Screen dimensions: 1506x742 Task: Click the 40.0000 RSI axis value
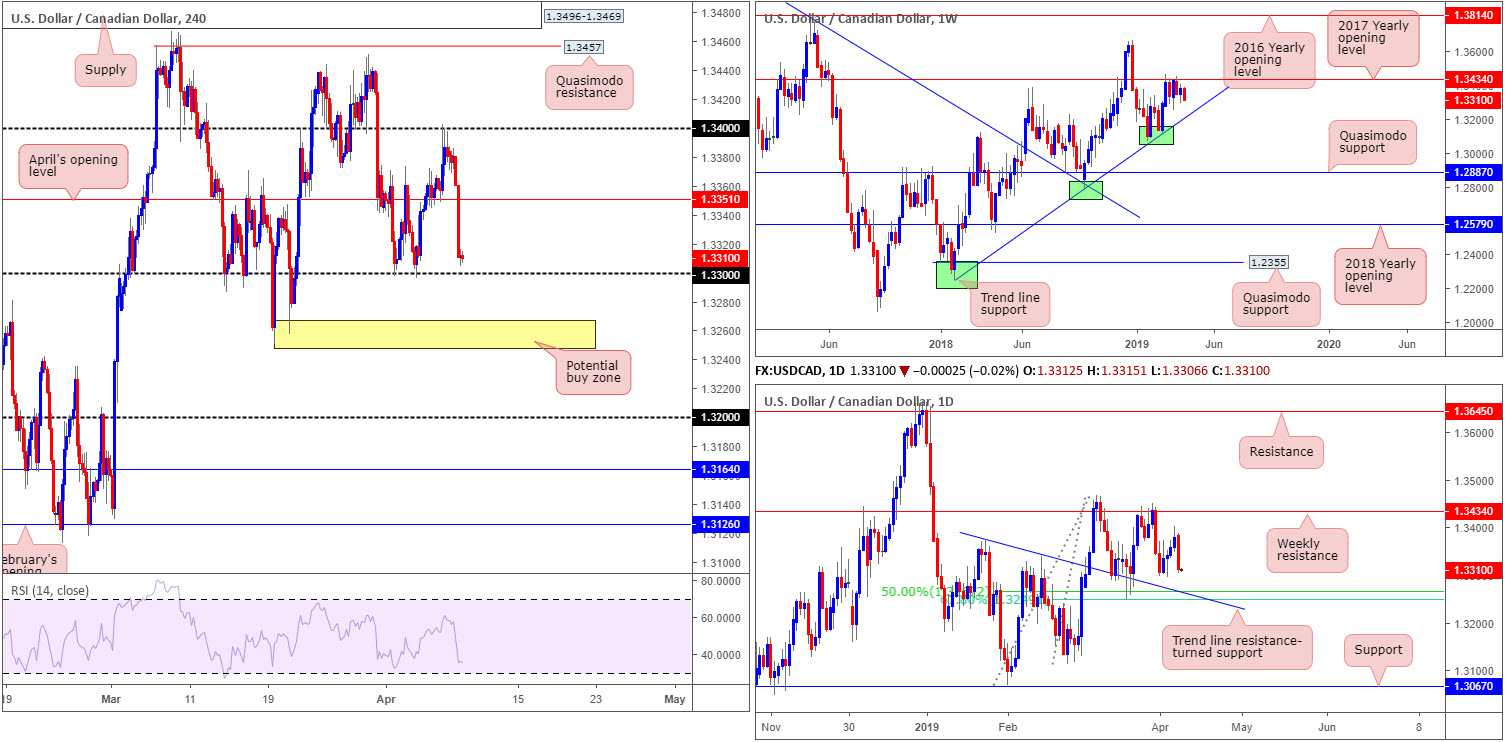720,655
